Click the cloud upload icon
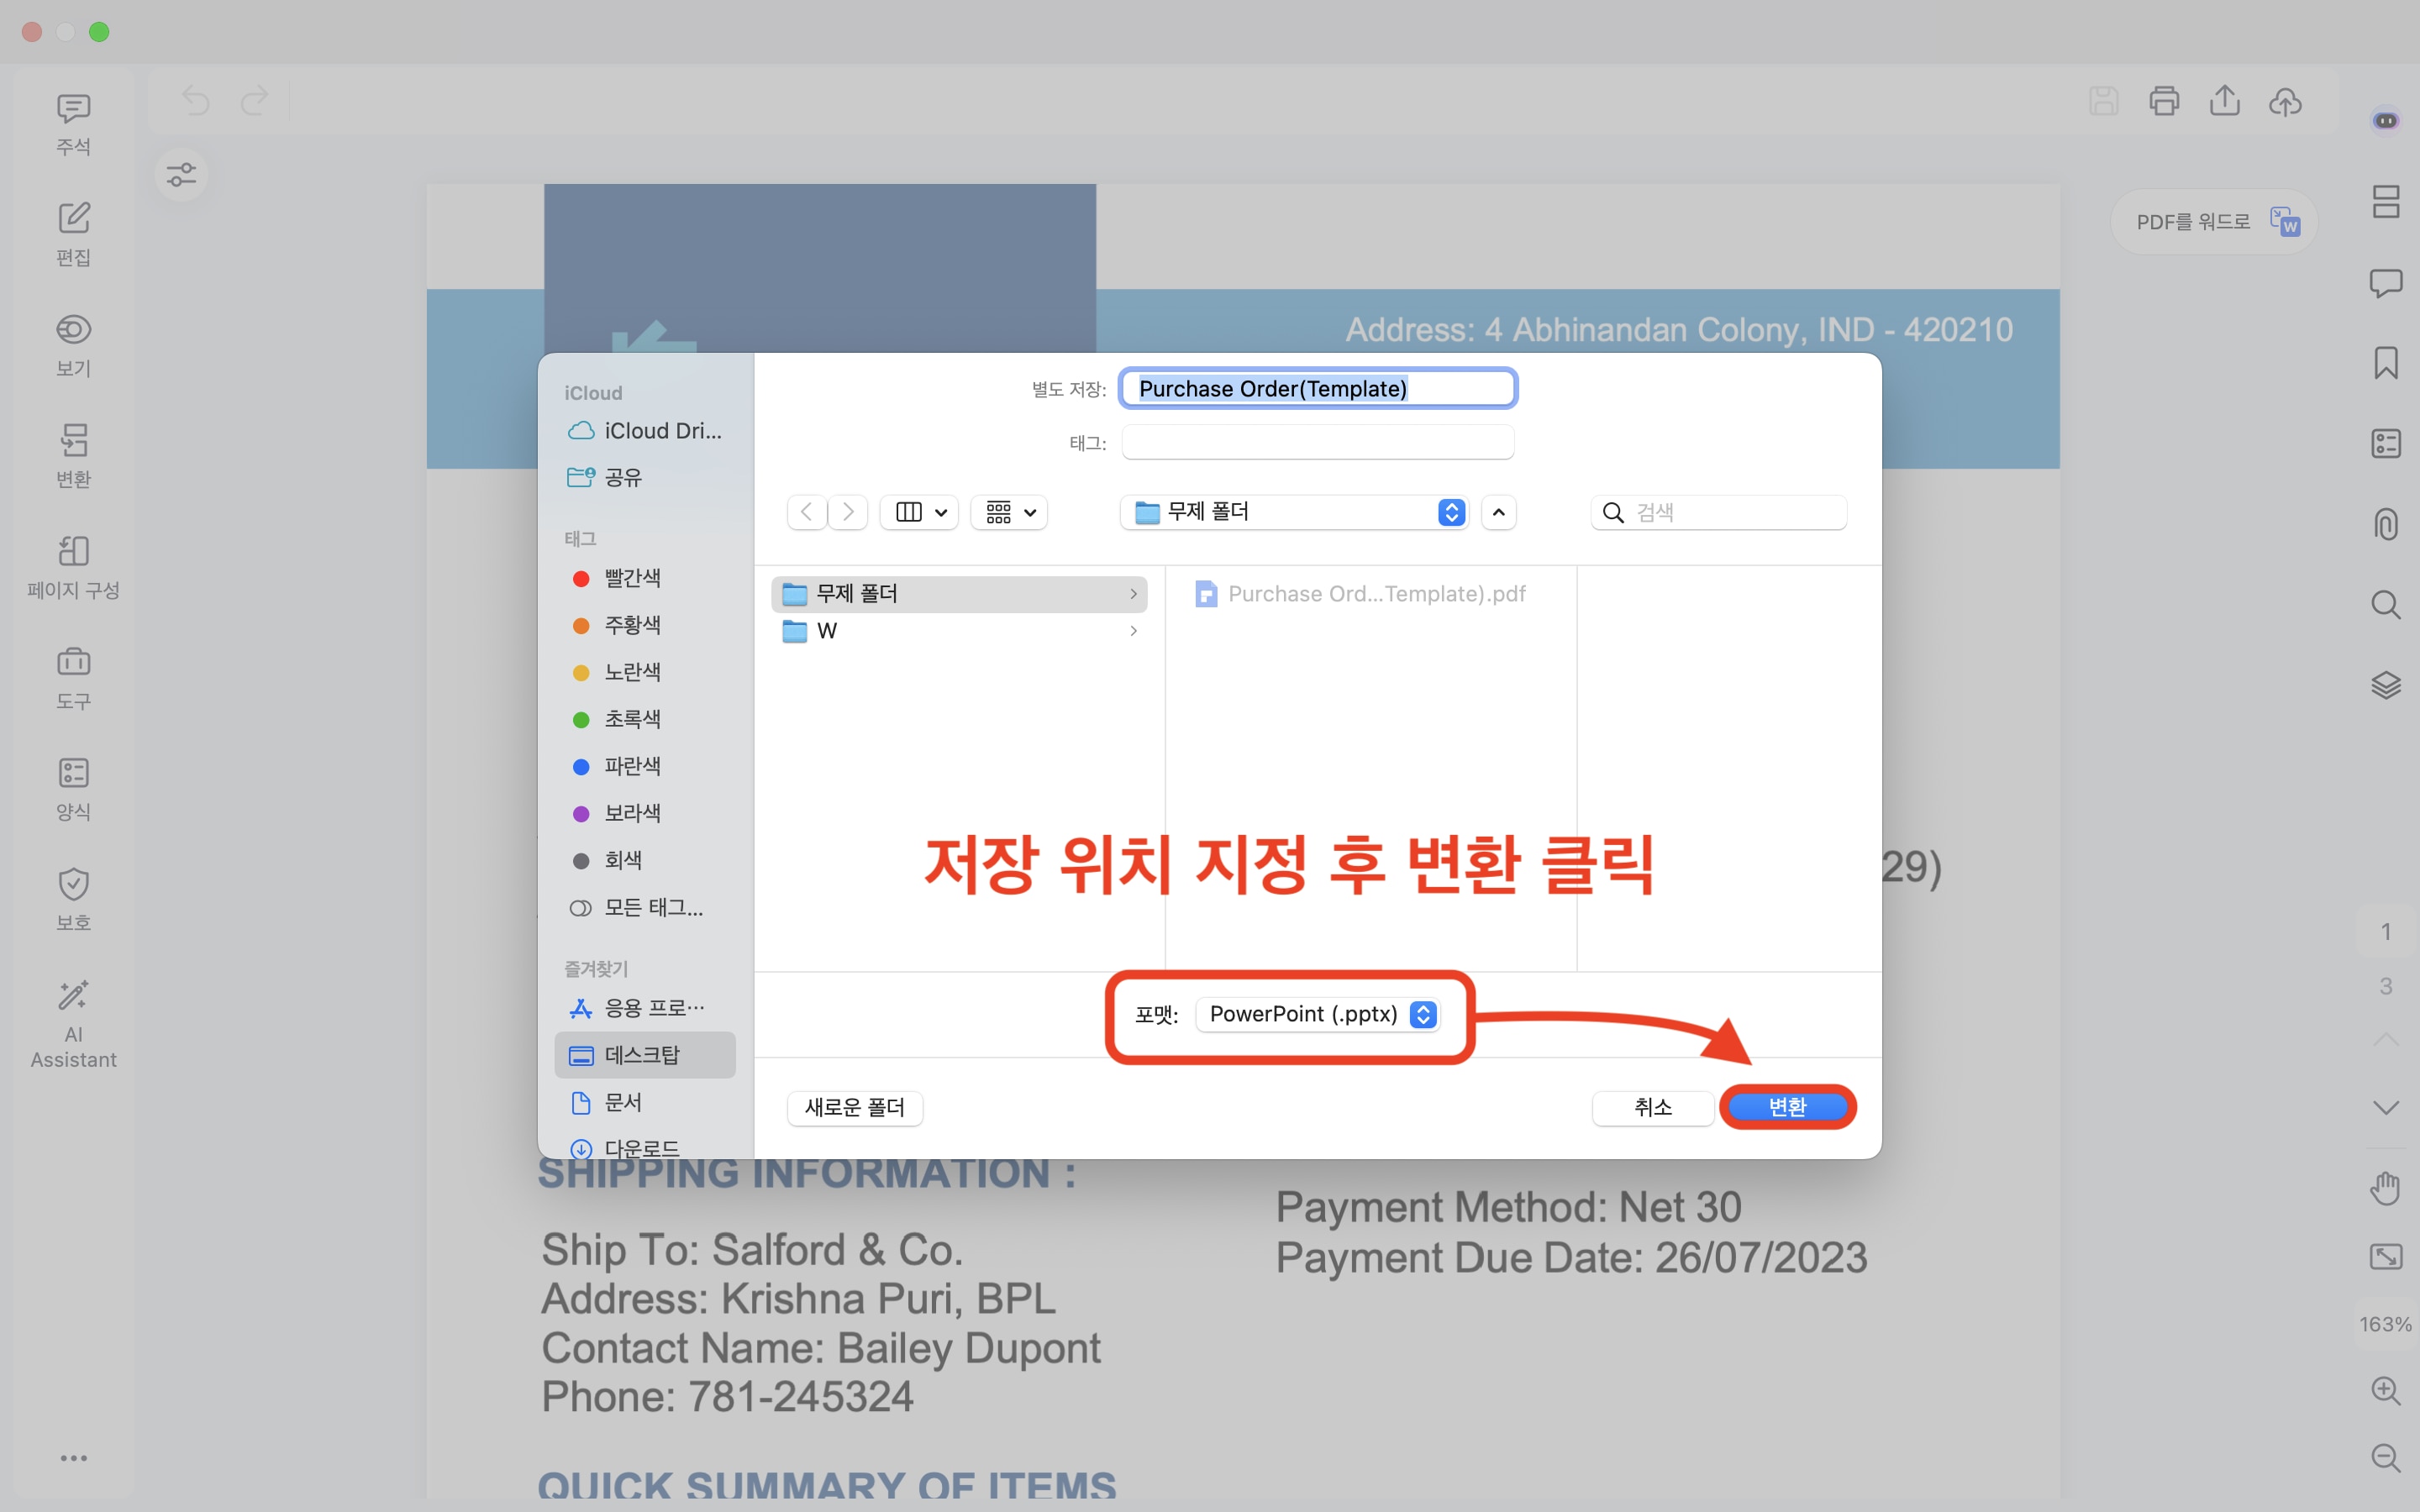Screen dimensions: 2420x1512 coord(2285,101)
